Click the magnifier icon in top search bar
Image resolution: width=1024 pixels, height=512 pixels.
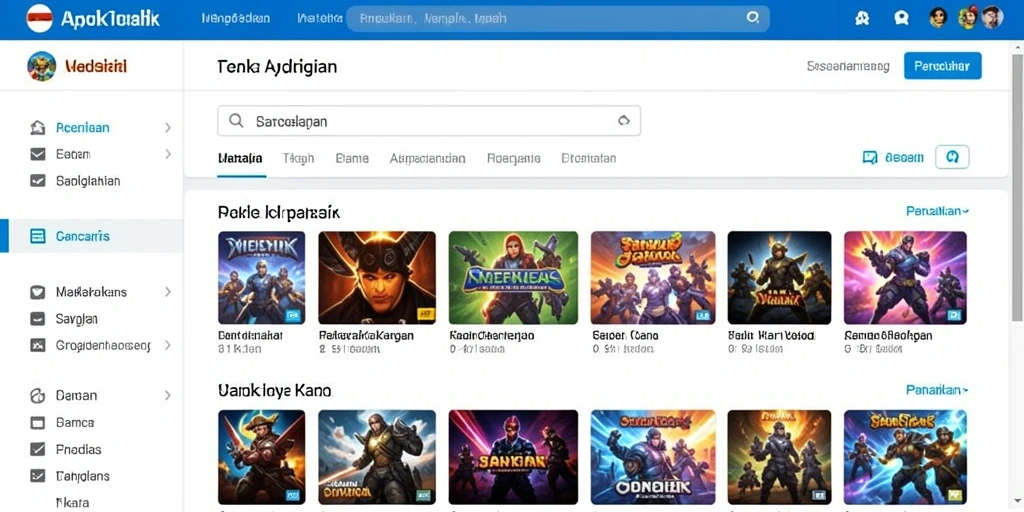752,18
